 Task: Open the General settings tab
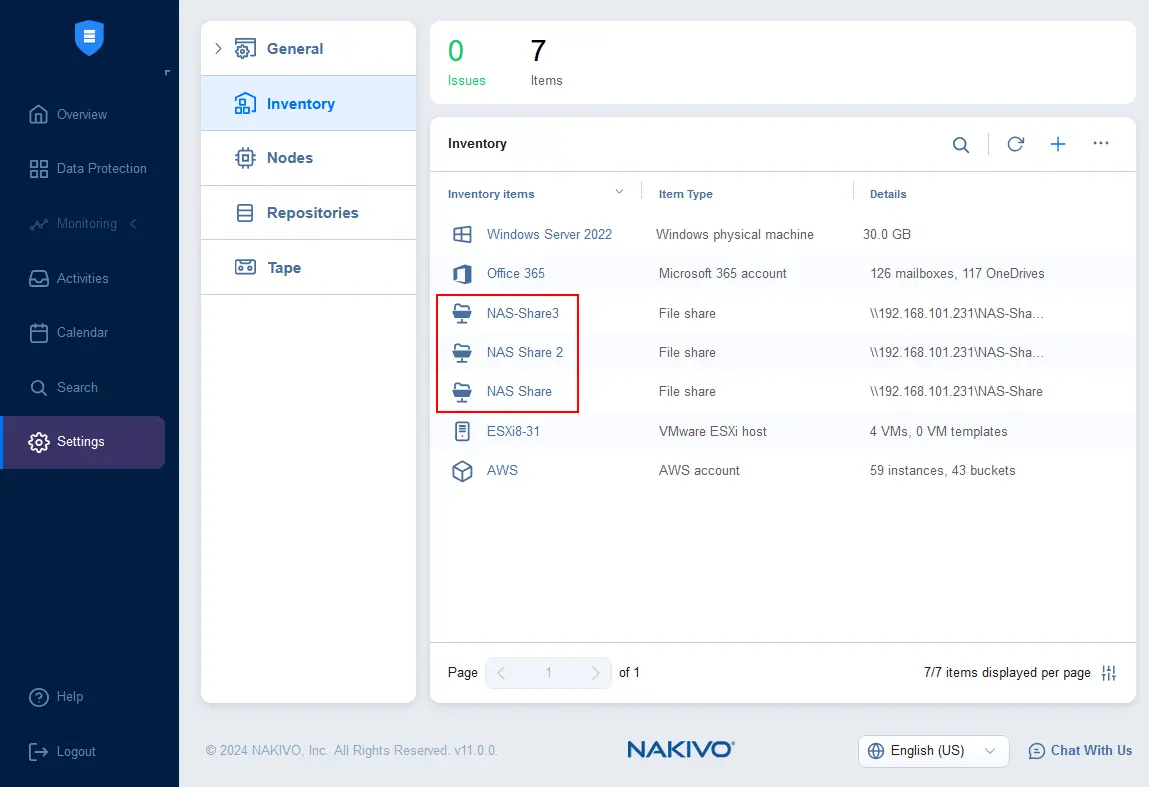[309, 48]
